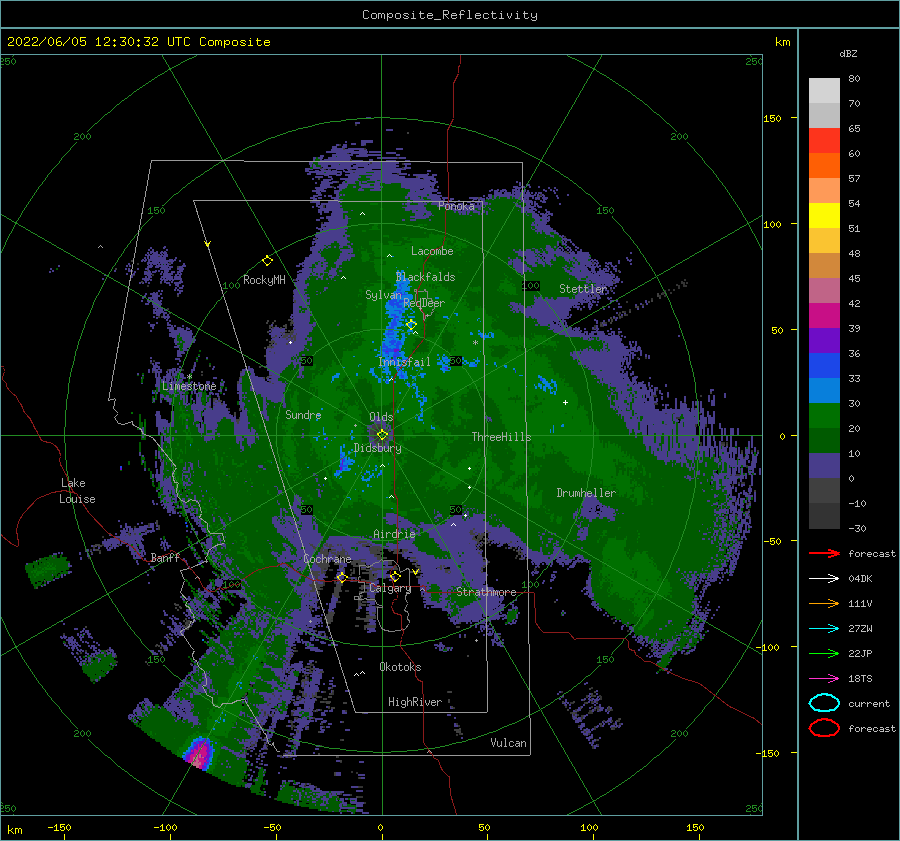Click the Composite_Reflectivity title
Image resolution: width=900 pixels, height=841 pixels.
coord(450,15)
